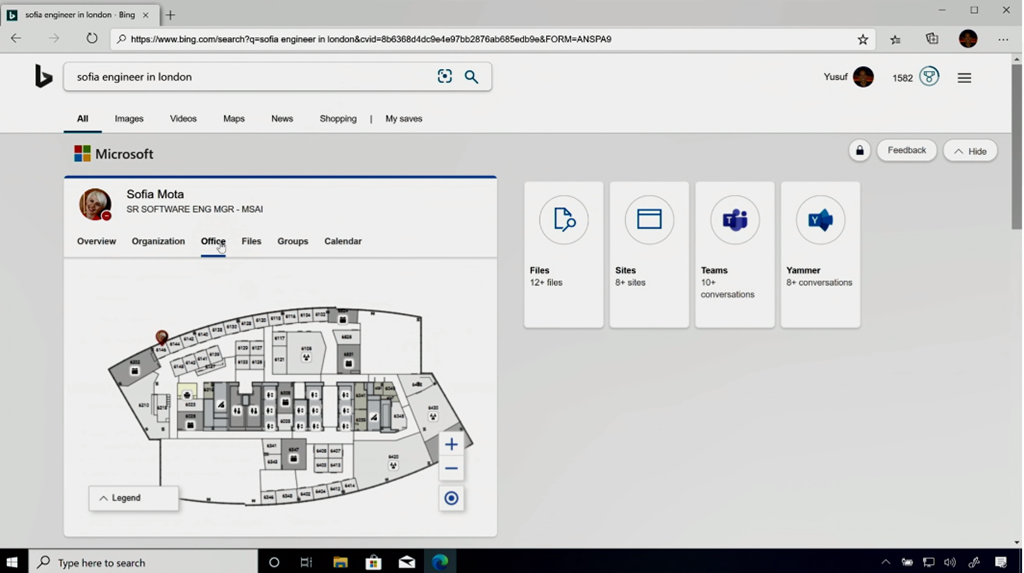Open the Sites results card
Image resolution: width=1024 pixels, height=573 pixels.
coord(649,254)
